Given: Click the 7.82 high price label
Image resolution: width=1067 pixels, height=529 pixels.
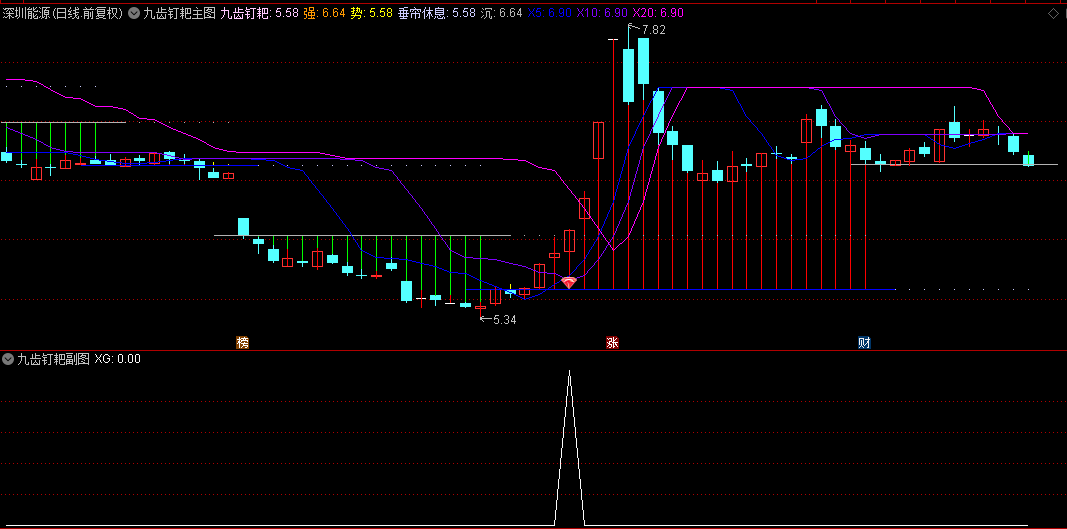Looking at the screenshot, I should coord(652,30).
